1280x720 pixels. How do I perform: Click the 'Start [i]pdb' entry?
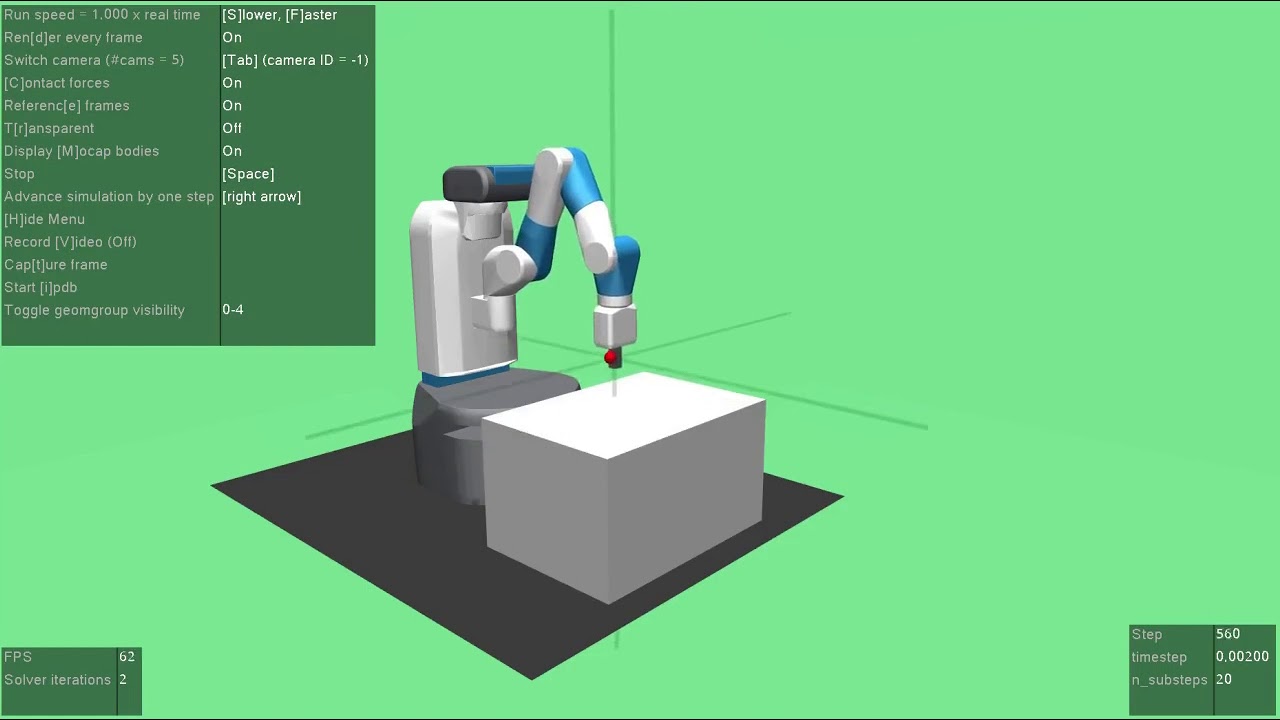pos(41,287)
